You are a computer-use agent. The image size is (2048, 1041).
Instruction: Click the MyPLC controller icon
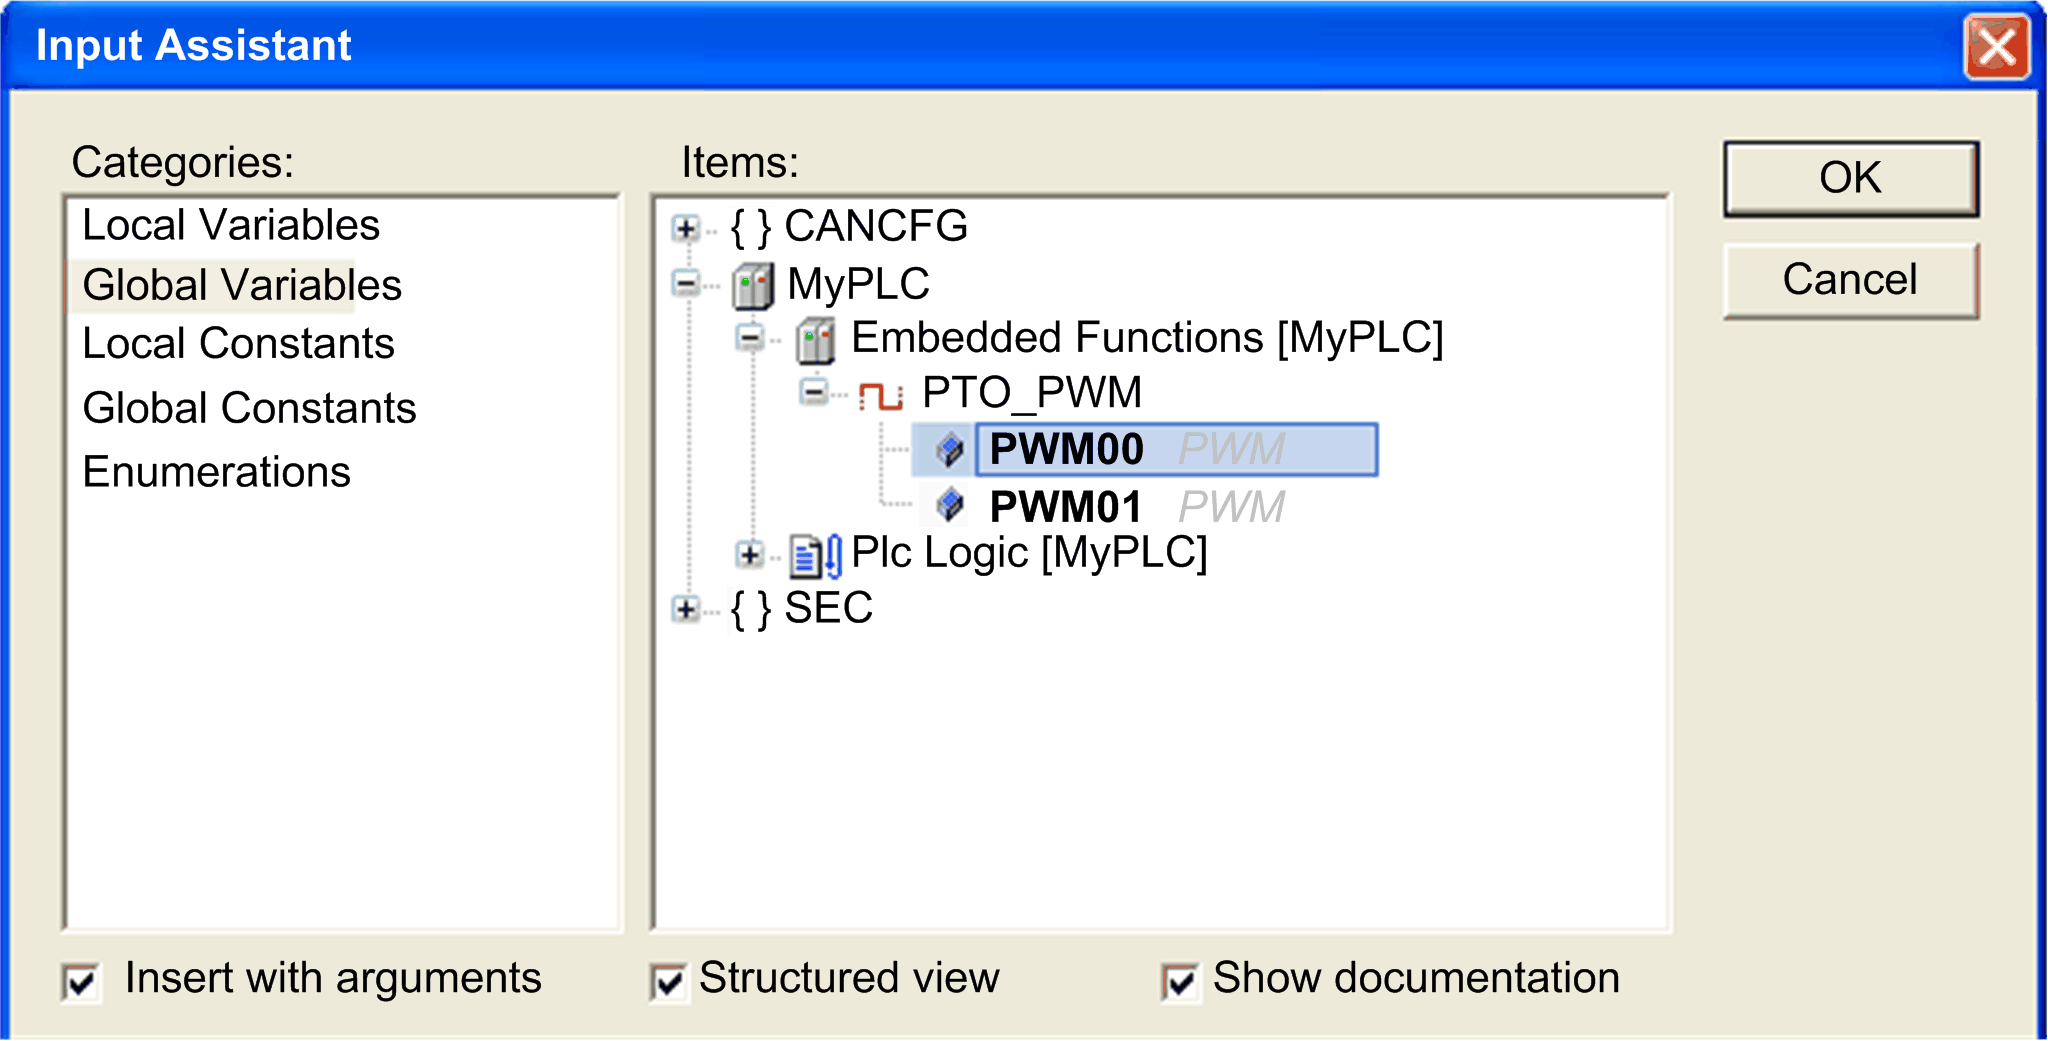[x=752, y=286]
